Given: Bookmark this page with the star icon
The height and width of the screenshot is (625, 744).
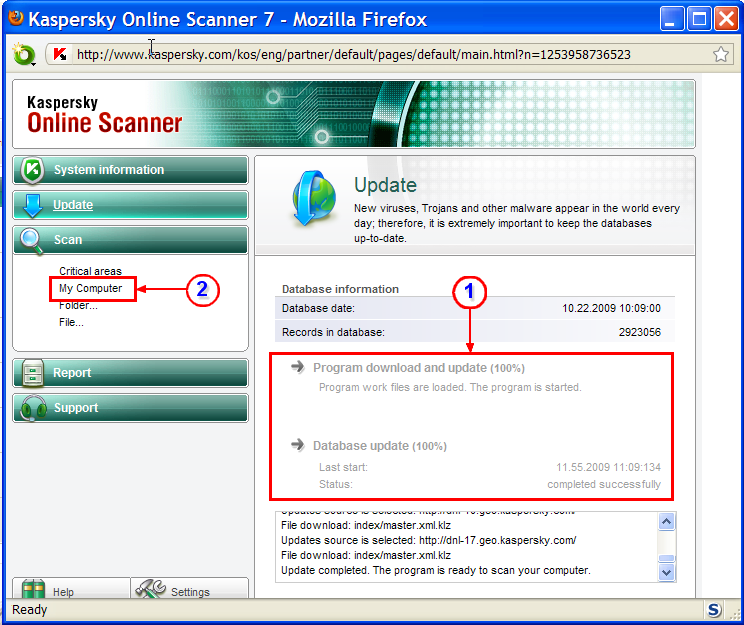Looking at the screenshot, I should 720,54.
